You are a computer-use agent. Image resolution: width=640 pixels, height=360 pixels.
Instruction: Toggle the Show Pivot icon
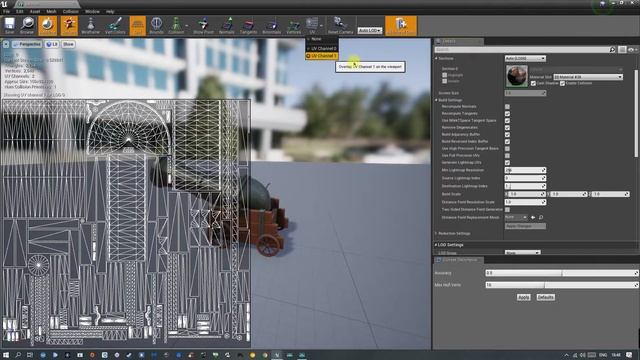[x=203, y=25]
